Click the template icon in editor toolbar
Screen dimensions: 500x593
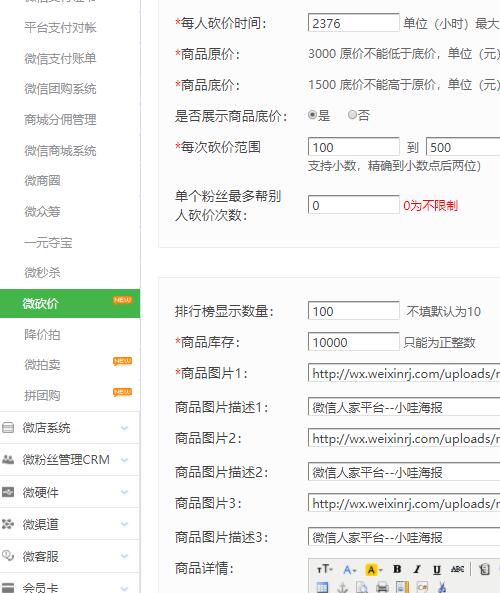(x=402, y=587)
